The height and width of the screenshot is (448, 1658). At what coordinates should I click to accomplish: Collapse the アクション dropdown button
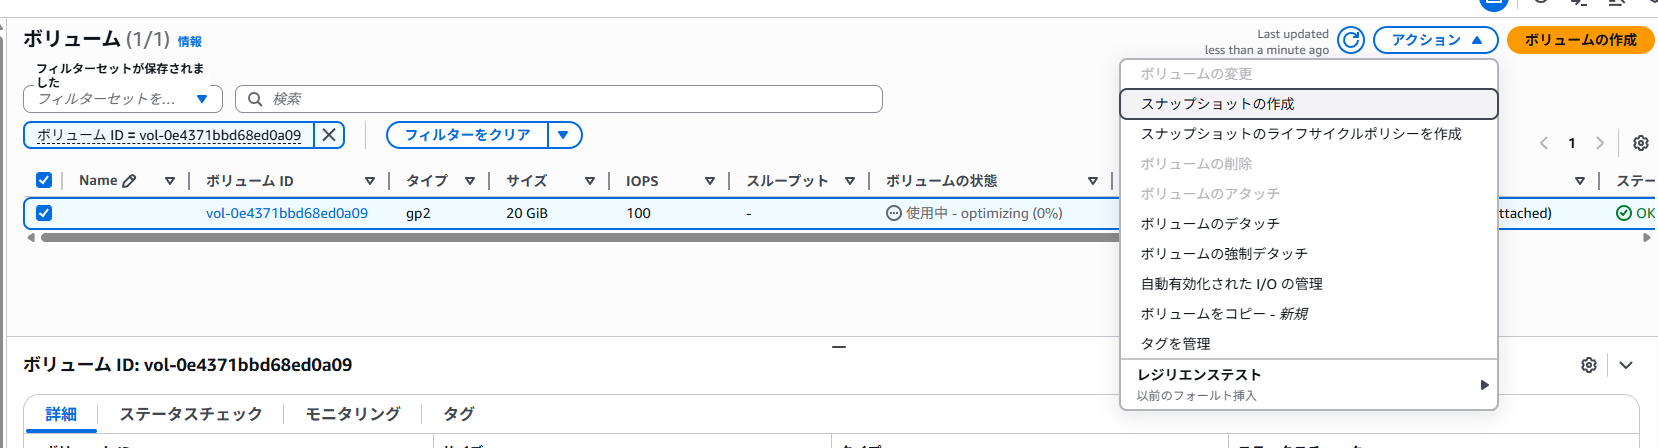[1435, 40]
